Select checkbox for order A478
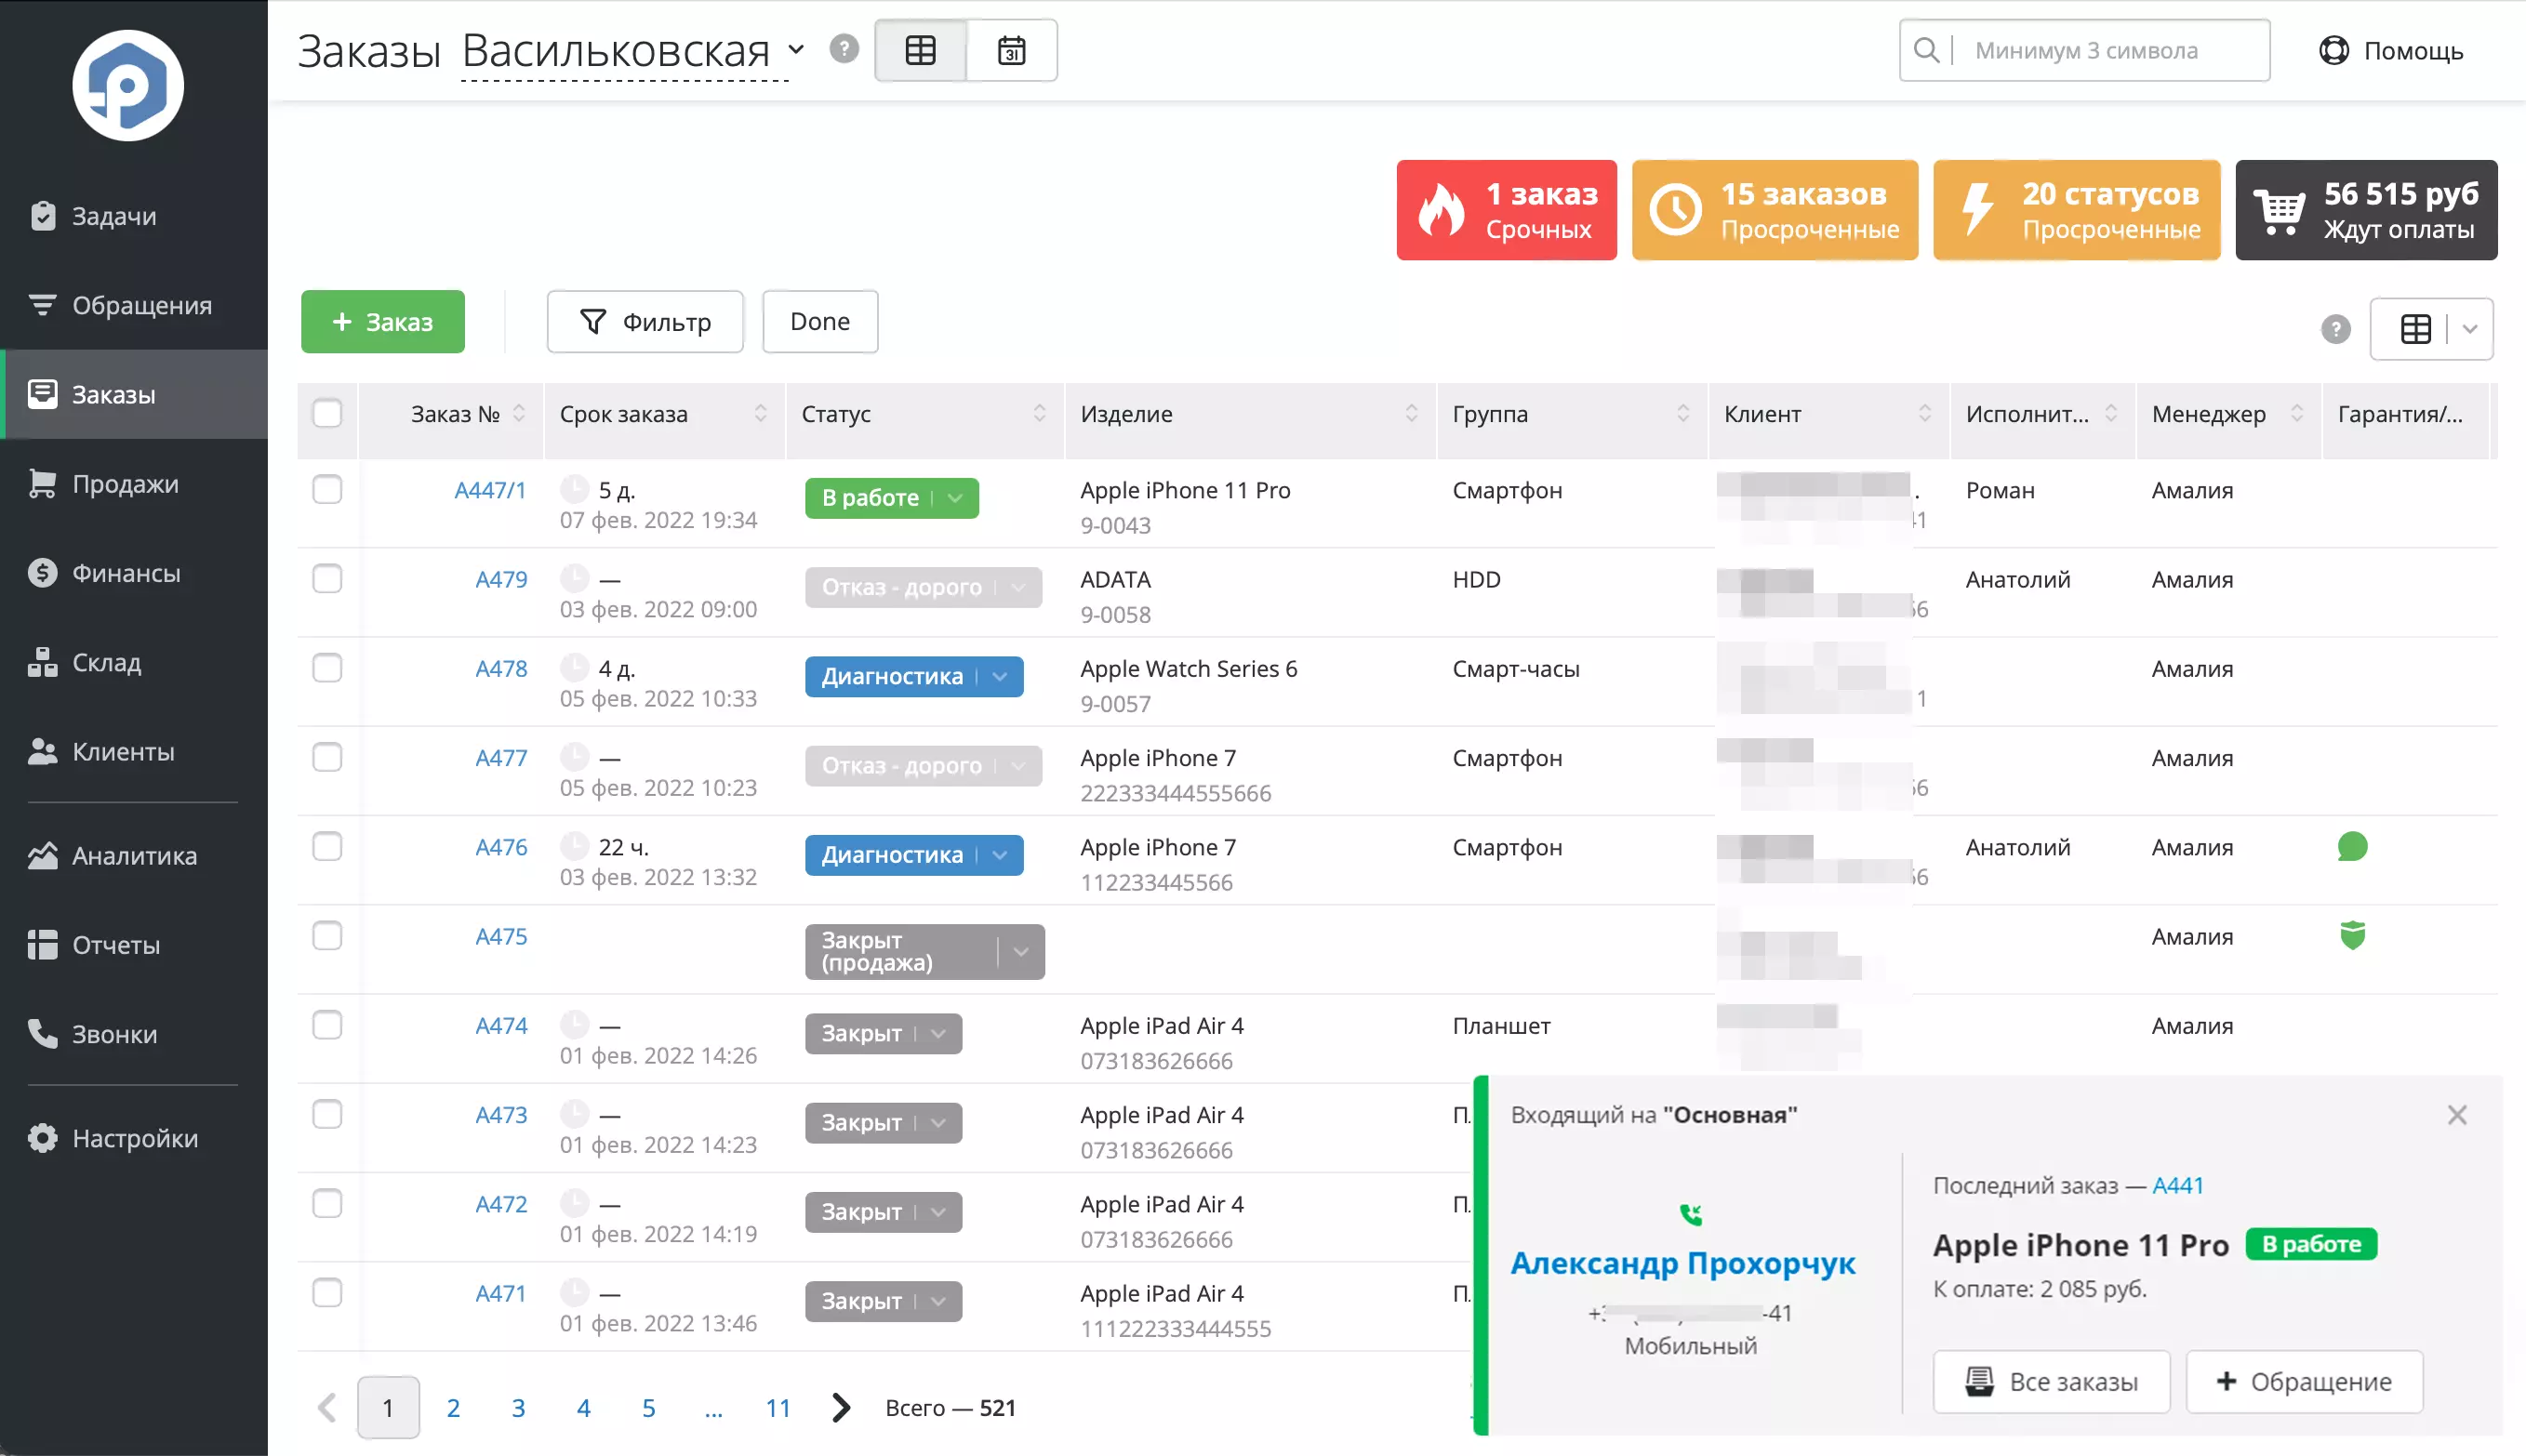 (x=327, y=667)
